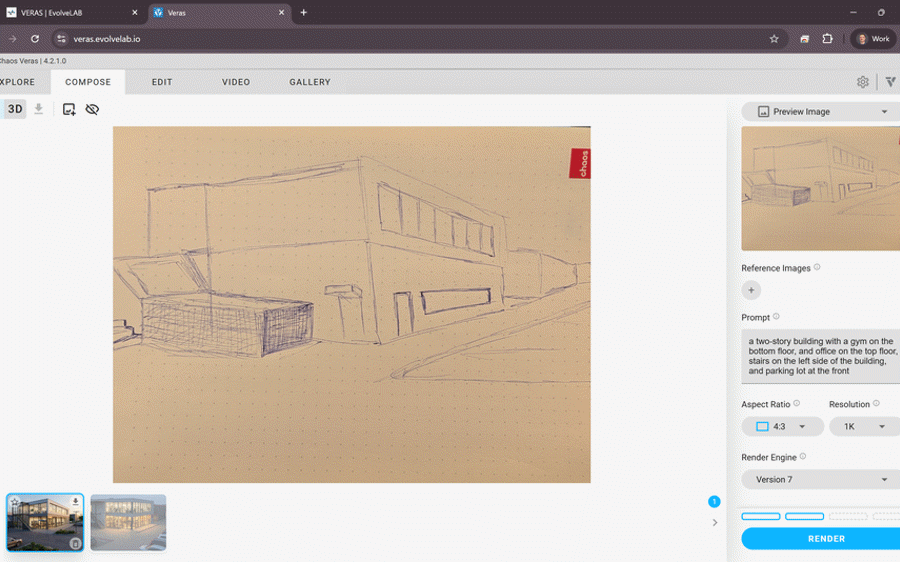Open the VIDEO tab

(x=236, y=82)
